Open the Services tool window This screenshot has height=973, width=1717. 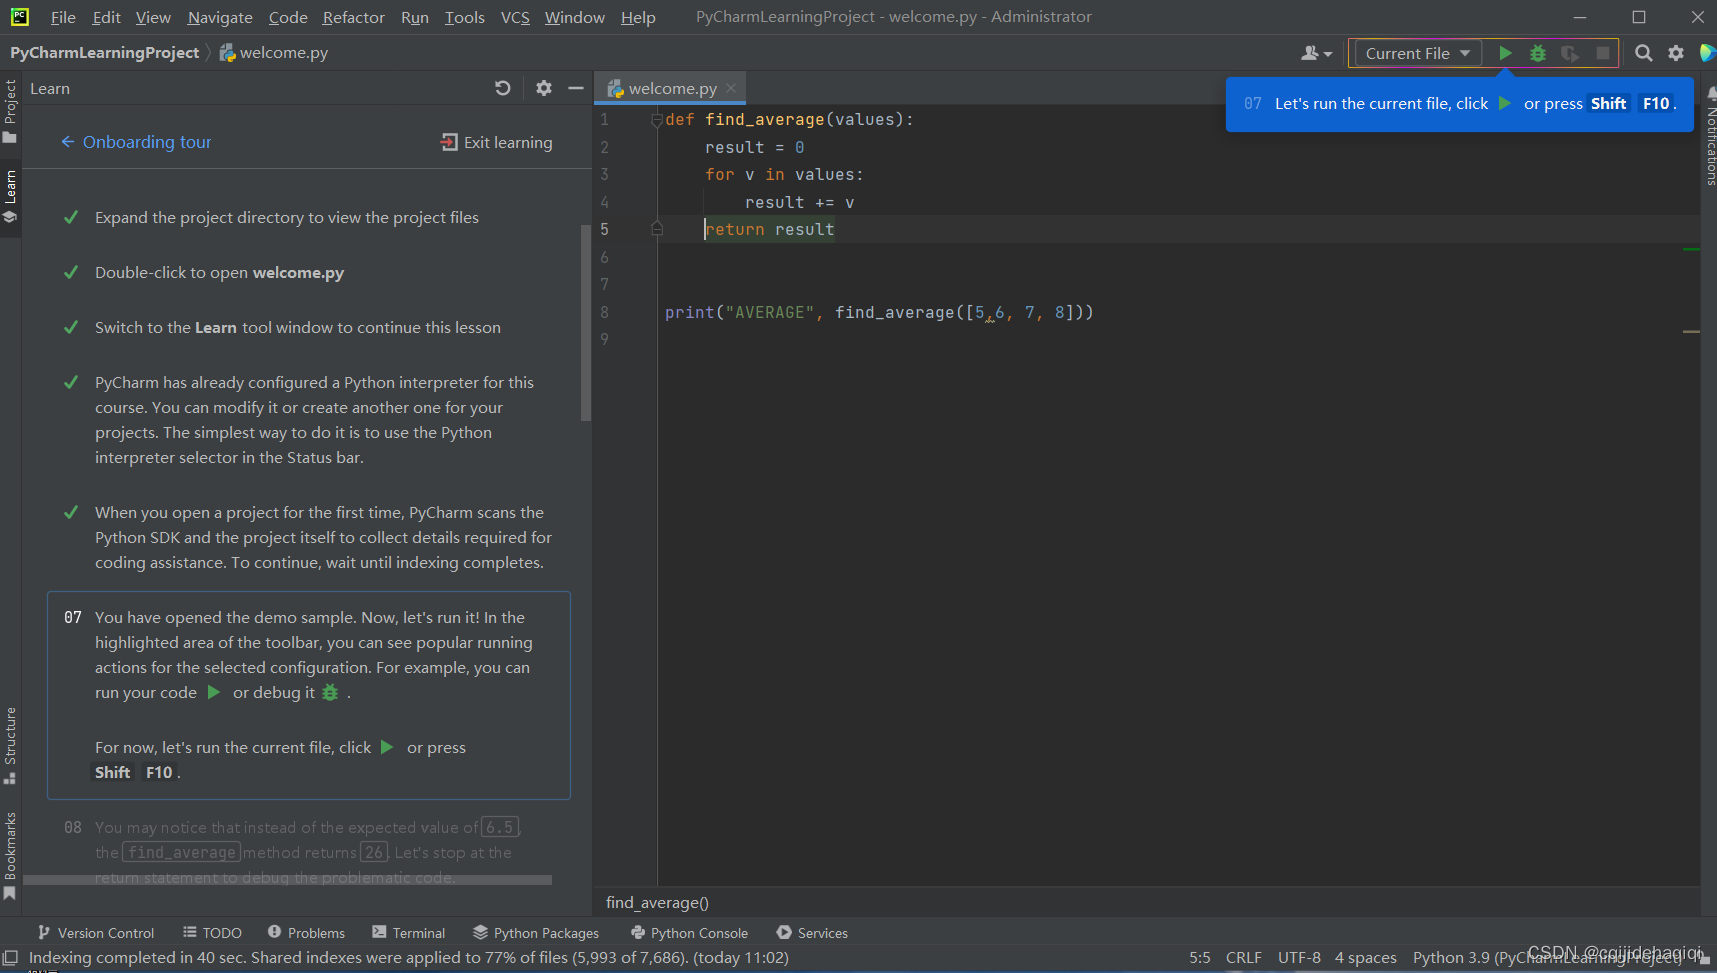pyautogui.click(x=812, y=932)
